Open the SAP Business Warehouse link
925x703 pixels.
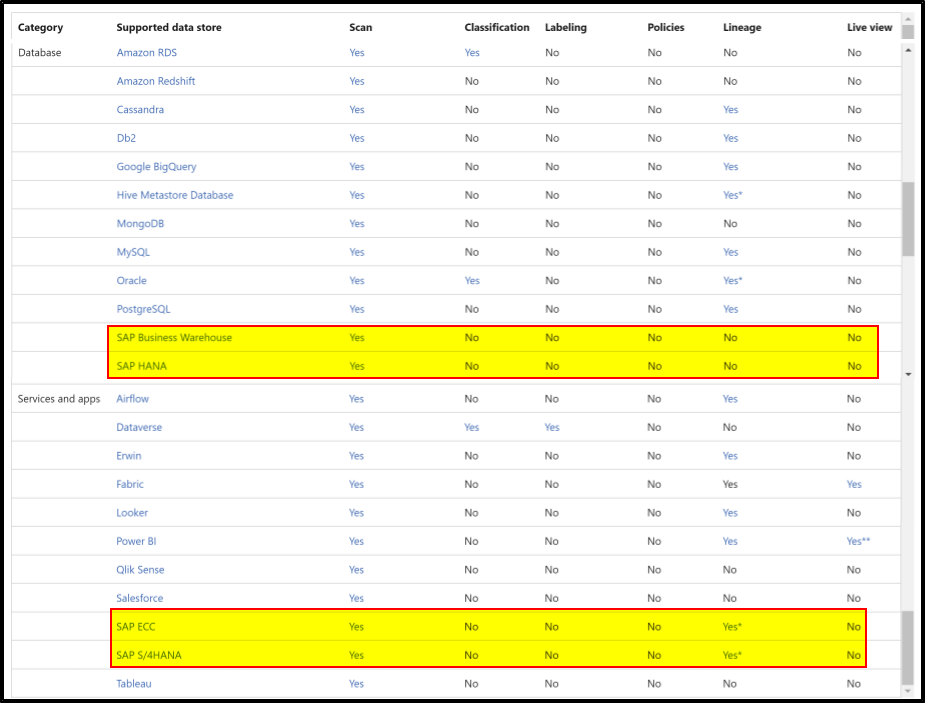174,337
